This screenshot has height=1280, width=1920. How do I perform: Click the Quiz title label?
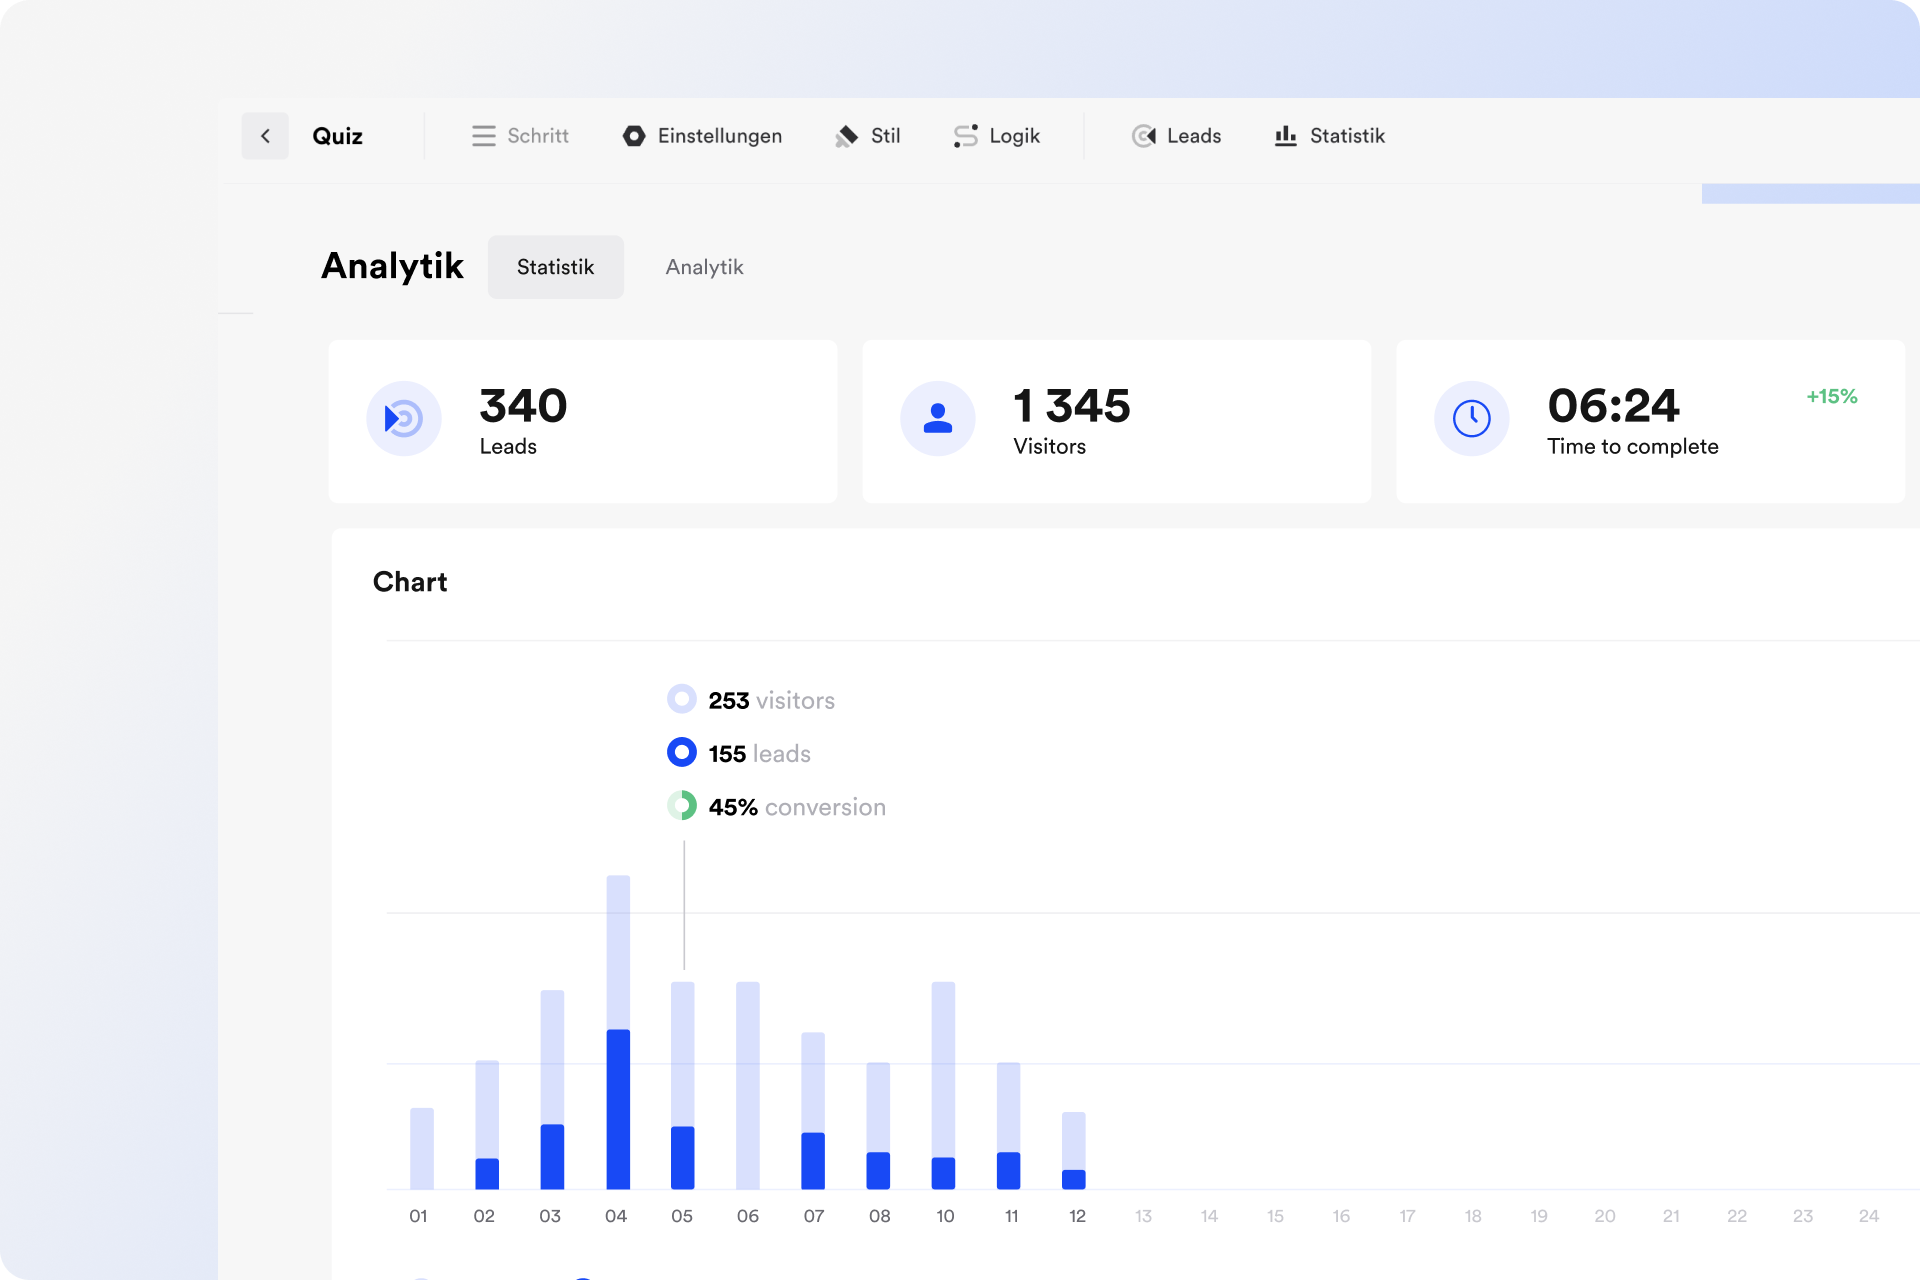pos(337,136)
